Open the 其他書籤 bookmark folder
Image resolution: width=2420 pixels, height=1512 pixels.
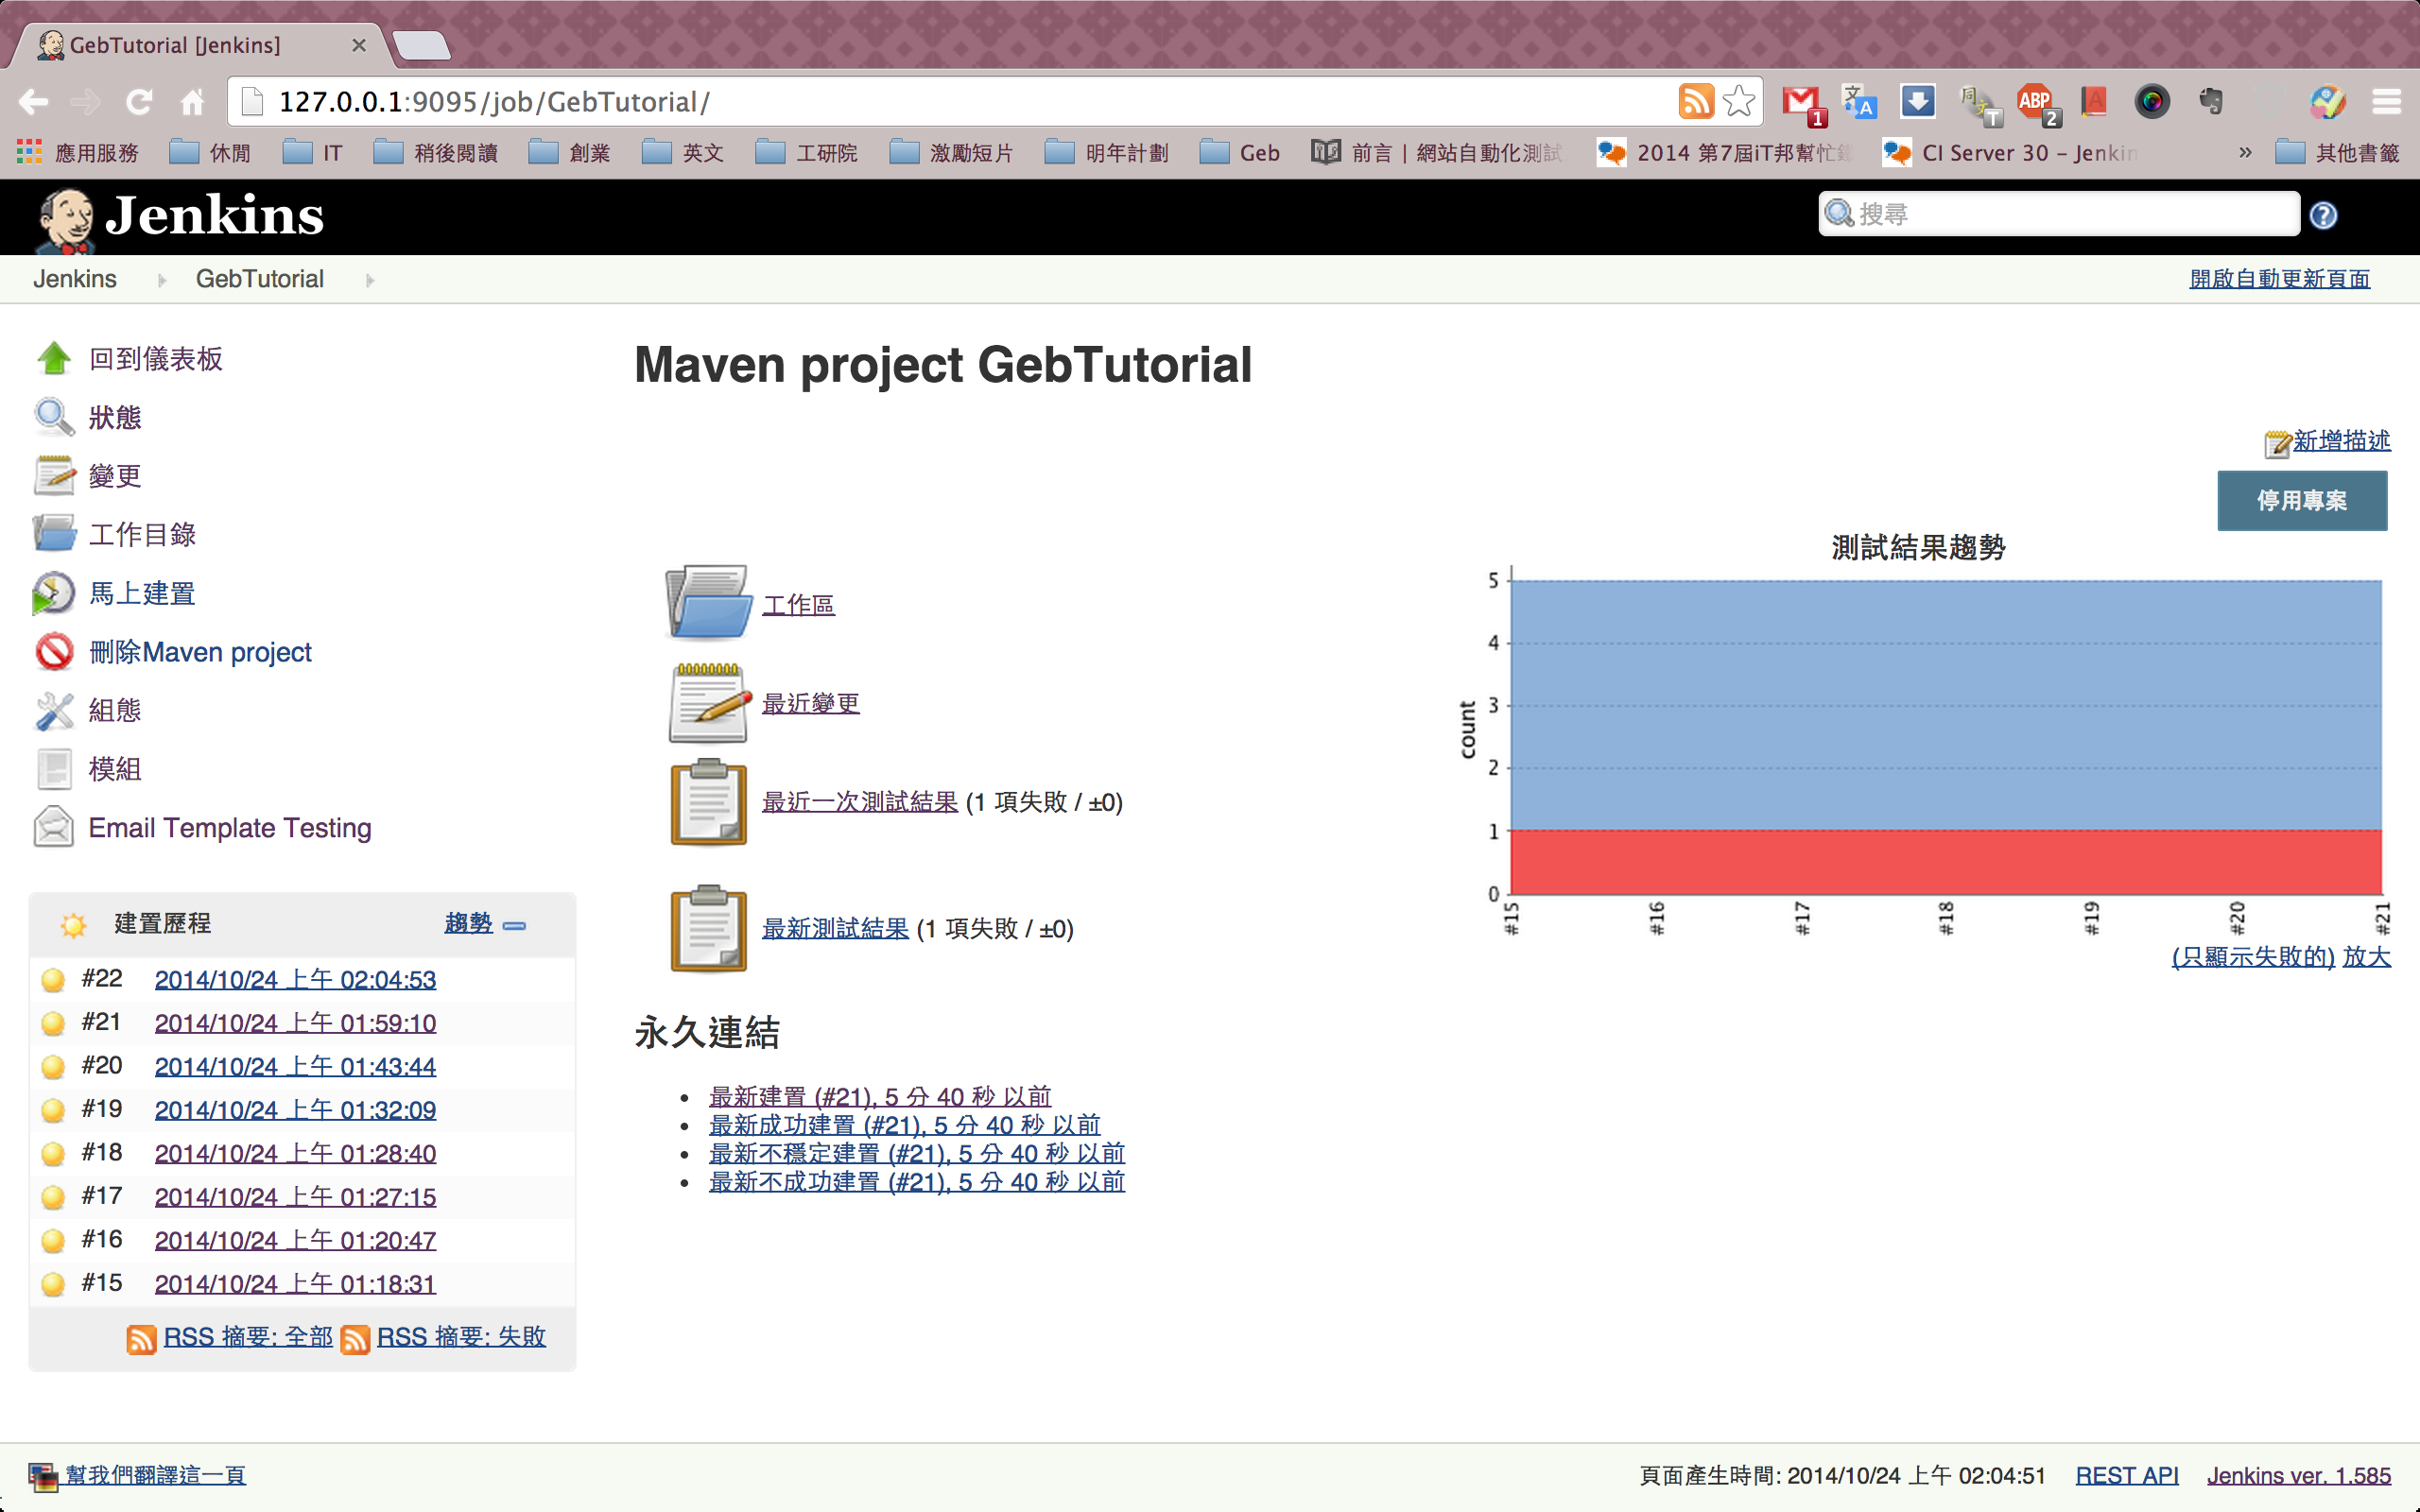pyautogui.click(x=2337, y=153)
